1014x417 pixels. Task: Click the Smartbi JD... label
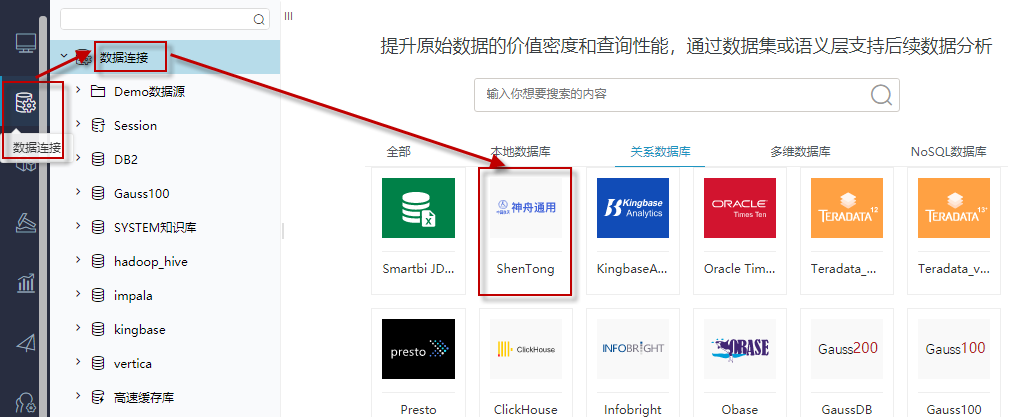[418, 268]
